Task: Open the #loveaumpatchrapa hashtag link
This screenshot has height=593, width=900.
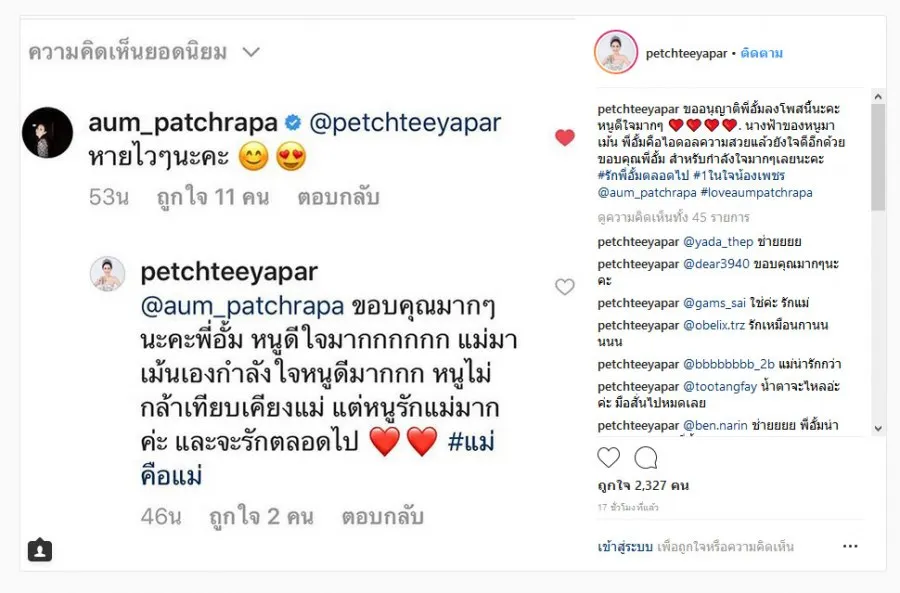Action: [757, 192]
